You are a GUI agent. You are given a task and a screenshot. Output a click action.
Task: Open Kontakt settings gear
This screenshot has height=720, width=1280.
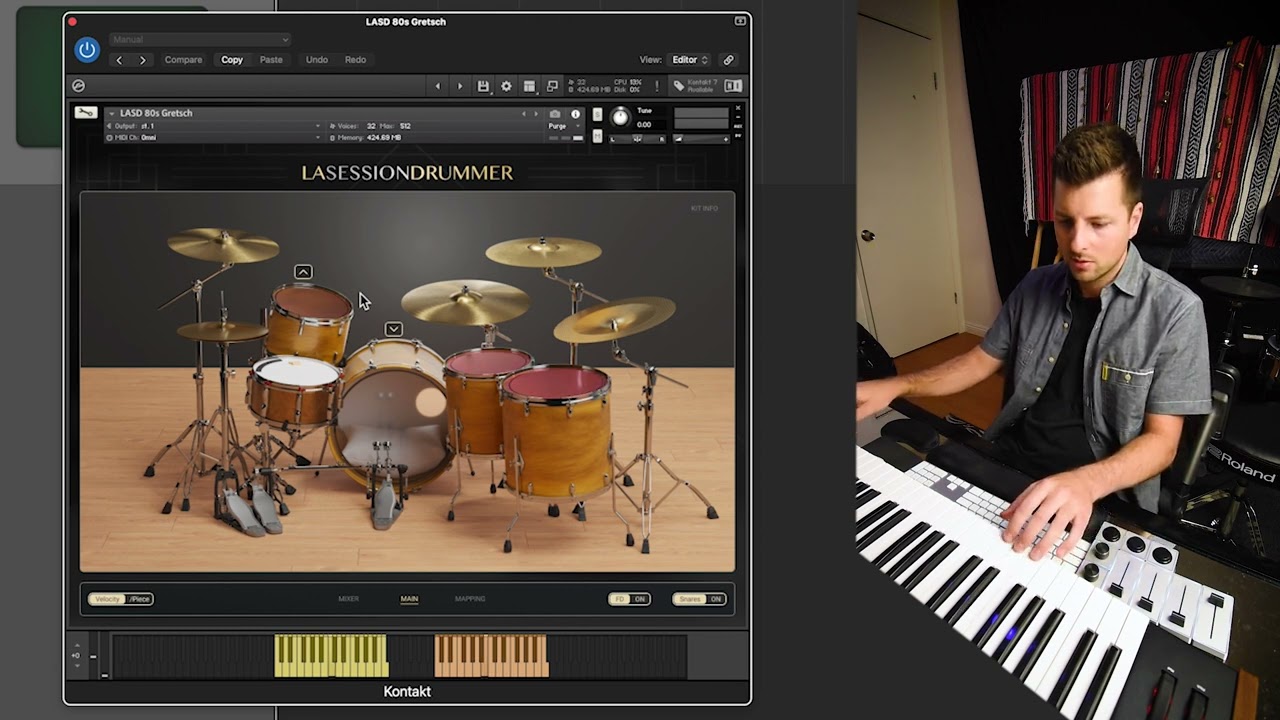tap(506, 86)
